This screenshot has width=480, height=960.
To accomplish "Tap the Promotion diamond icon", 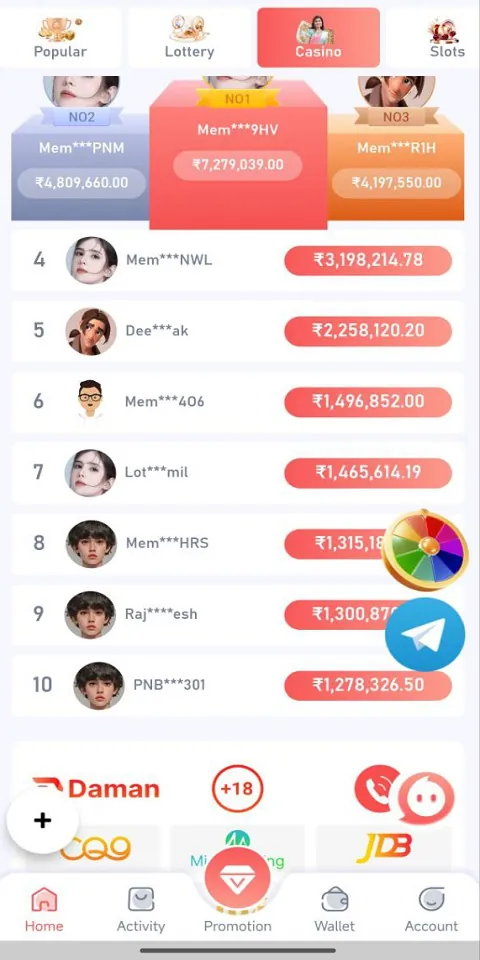I will click(x=238, y=878).
